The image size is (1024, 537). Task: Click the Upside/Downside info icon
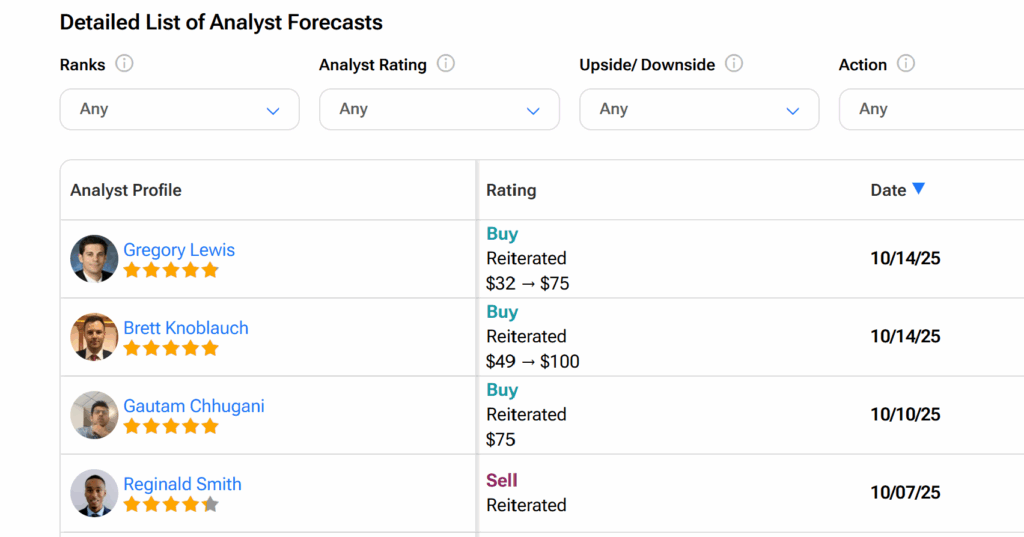tap(734, 64)
